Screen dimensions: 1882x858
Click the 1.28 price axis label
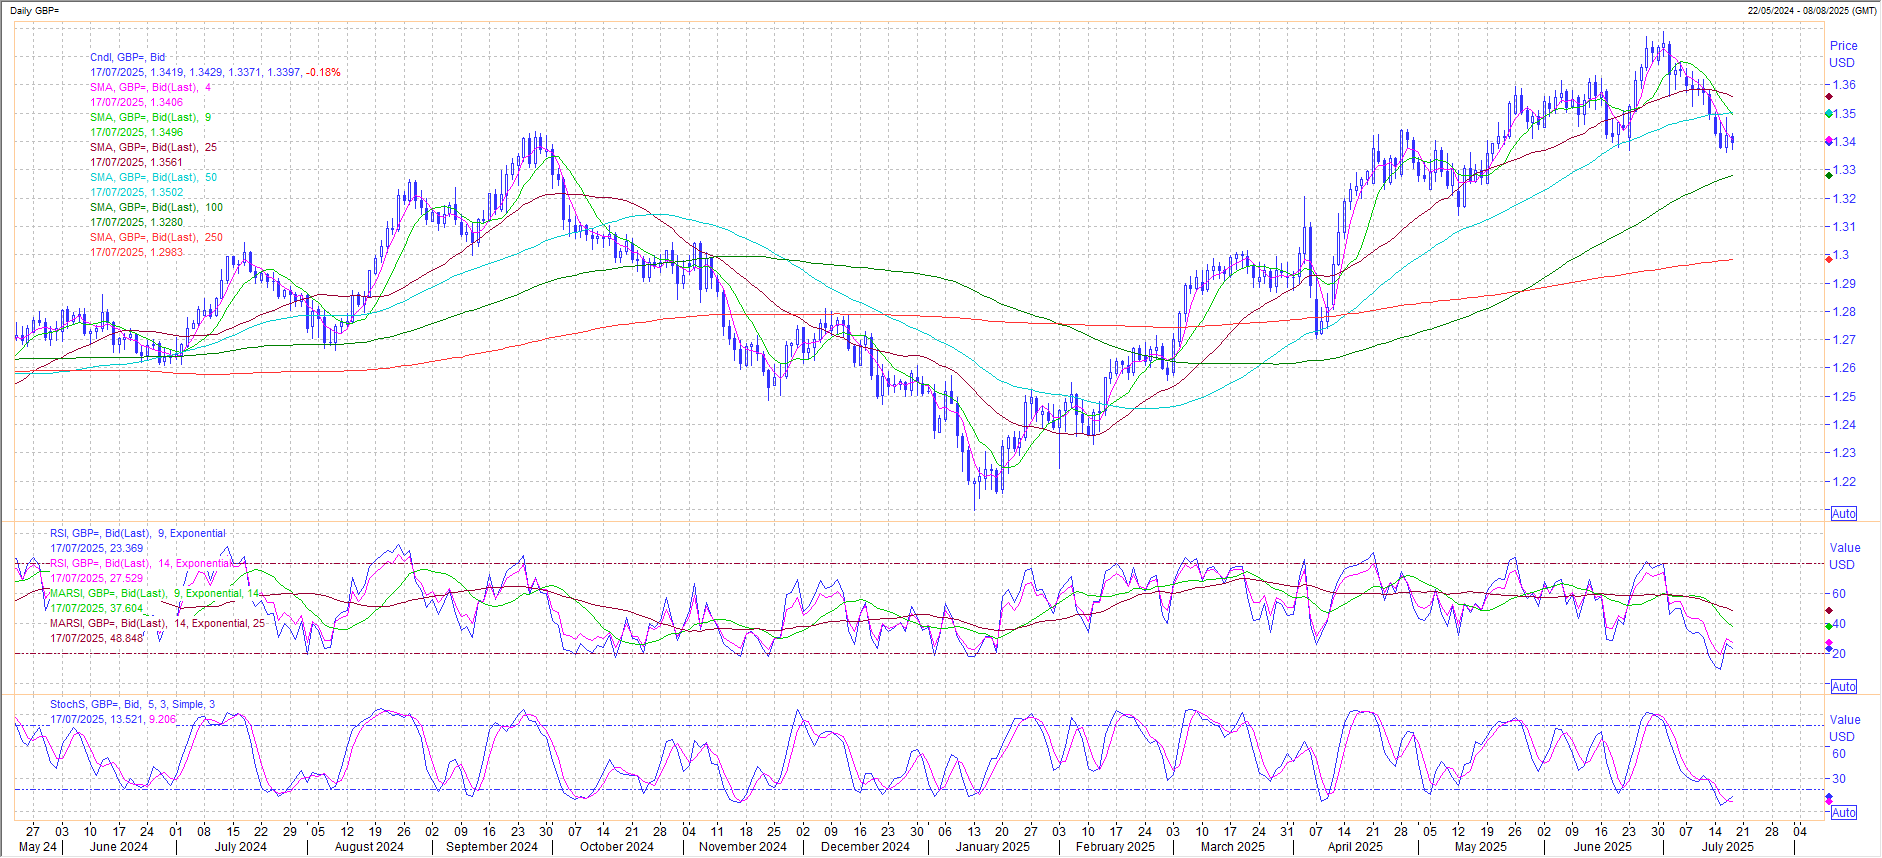click(x=1843, y=311)
